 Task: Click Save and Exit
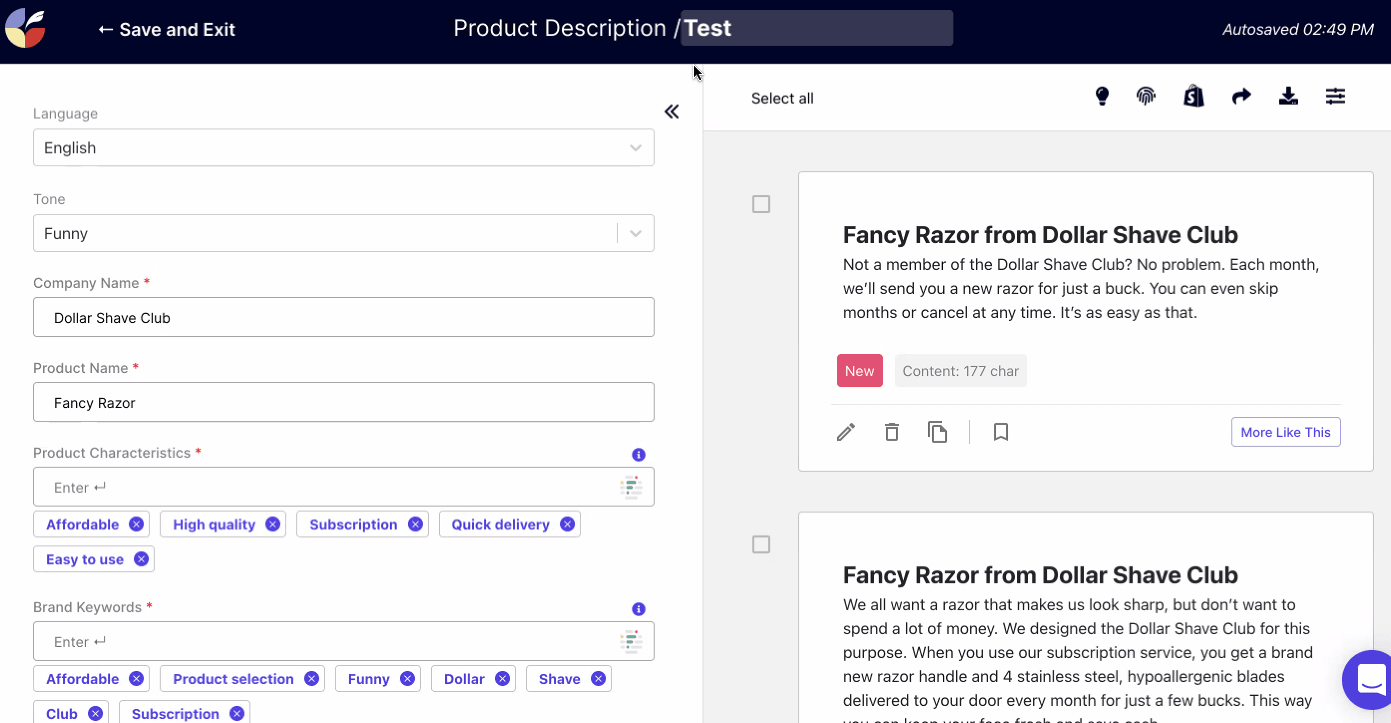pyautogui.click(x=166, y=30)
